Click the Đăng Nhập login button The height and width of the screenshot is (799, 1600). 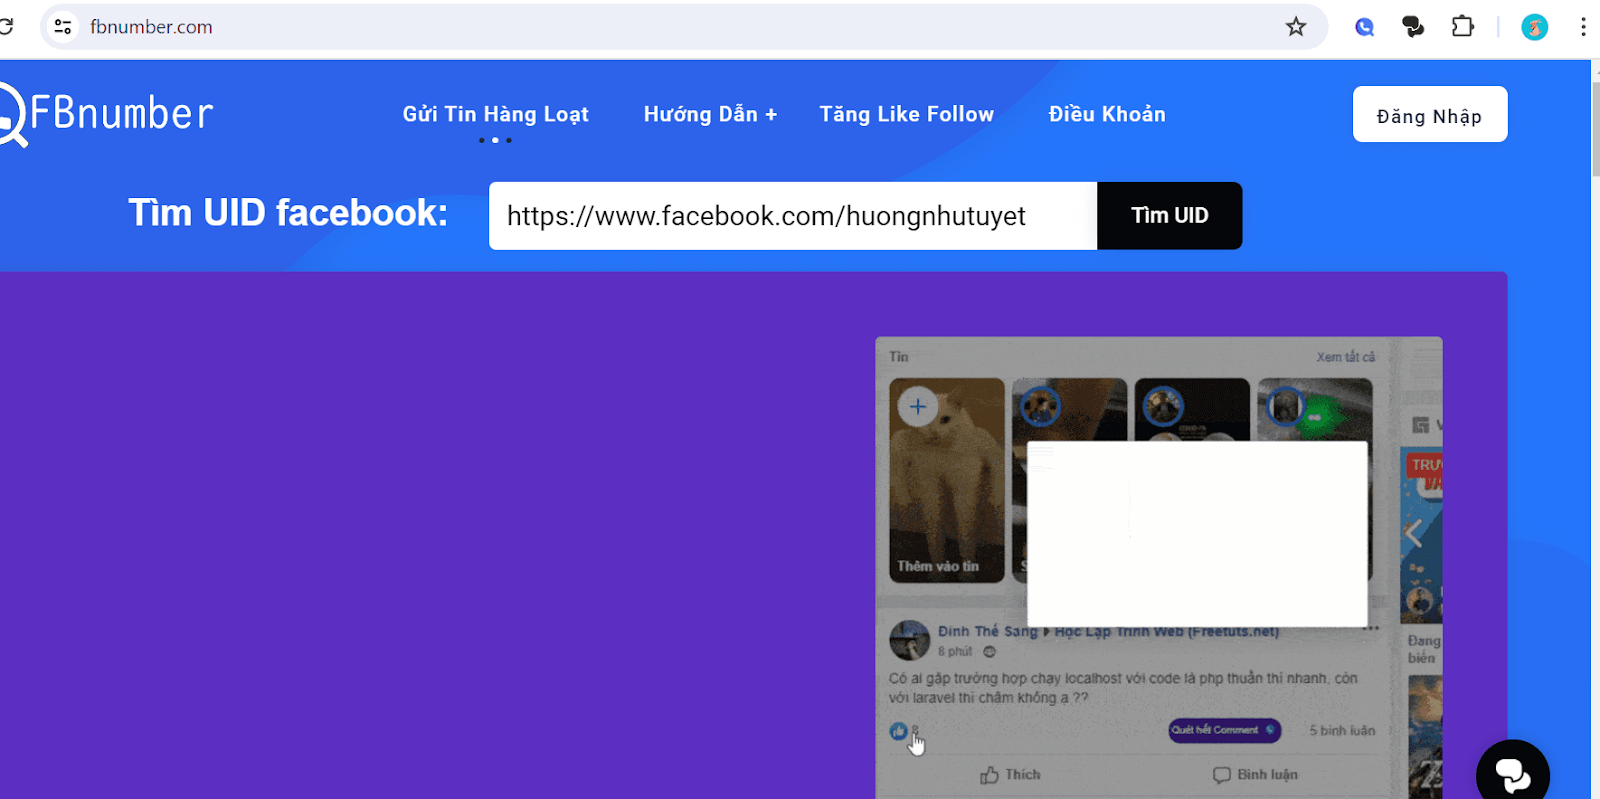(1430, 114)
